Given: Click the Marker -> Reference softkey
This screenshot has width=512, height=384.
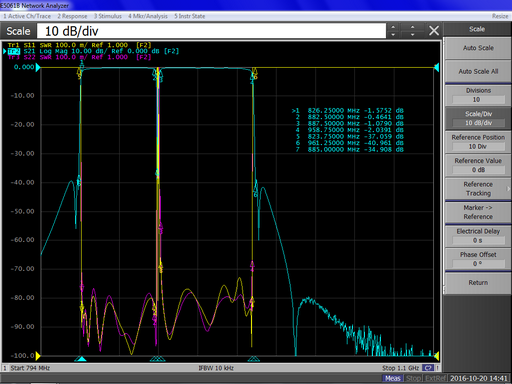Looking at the screenshot, I should tap(478, 212).
